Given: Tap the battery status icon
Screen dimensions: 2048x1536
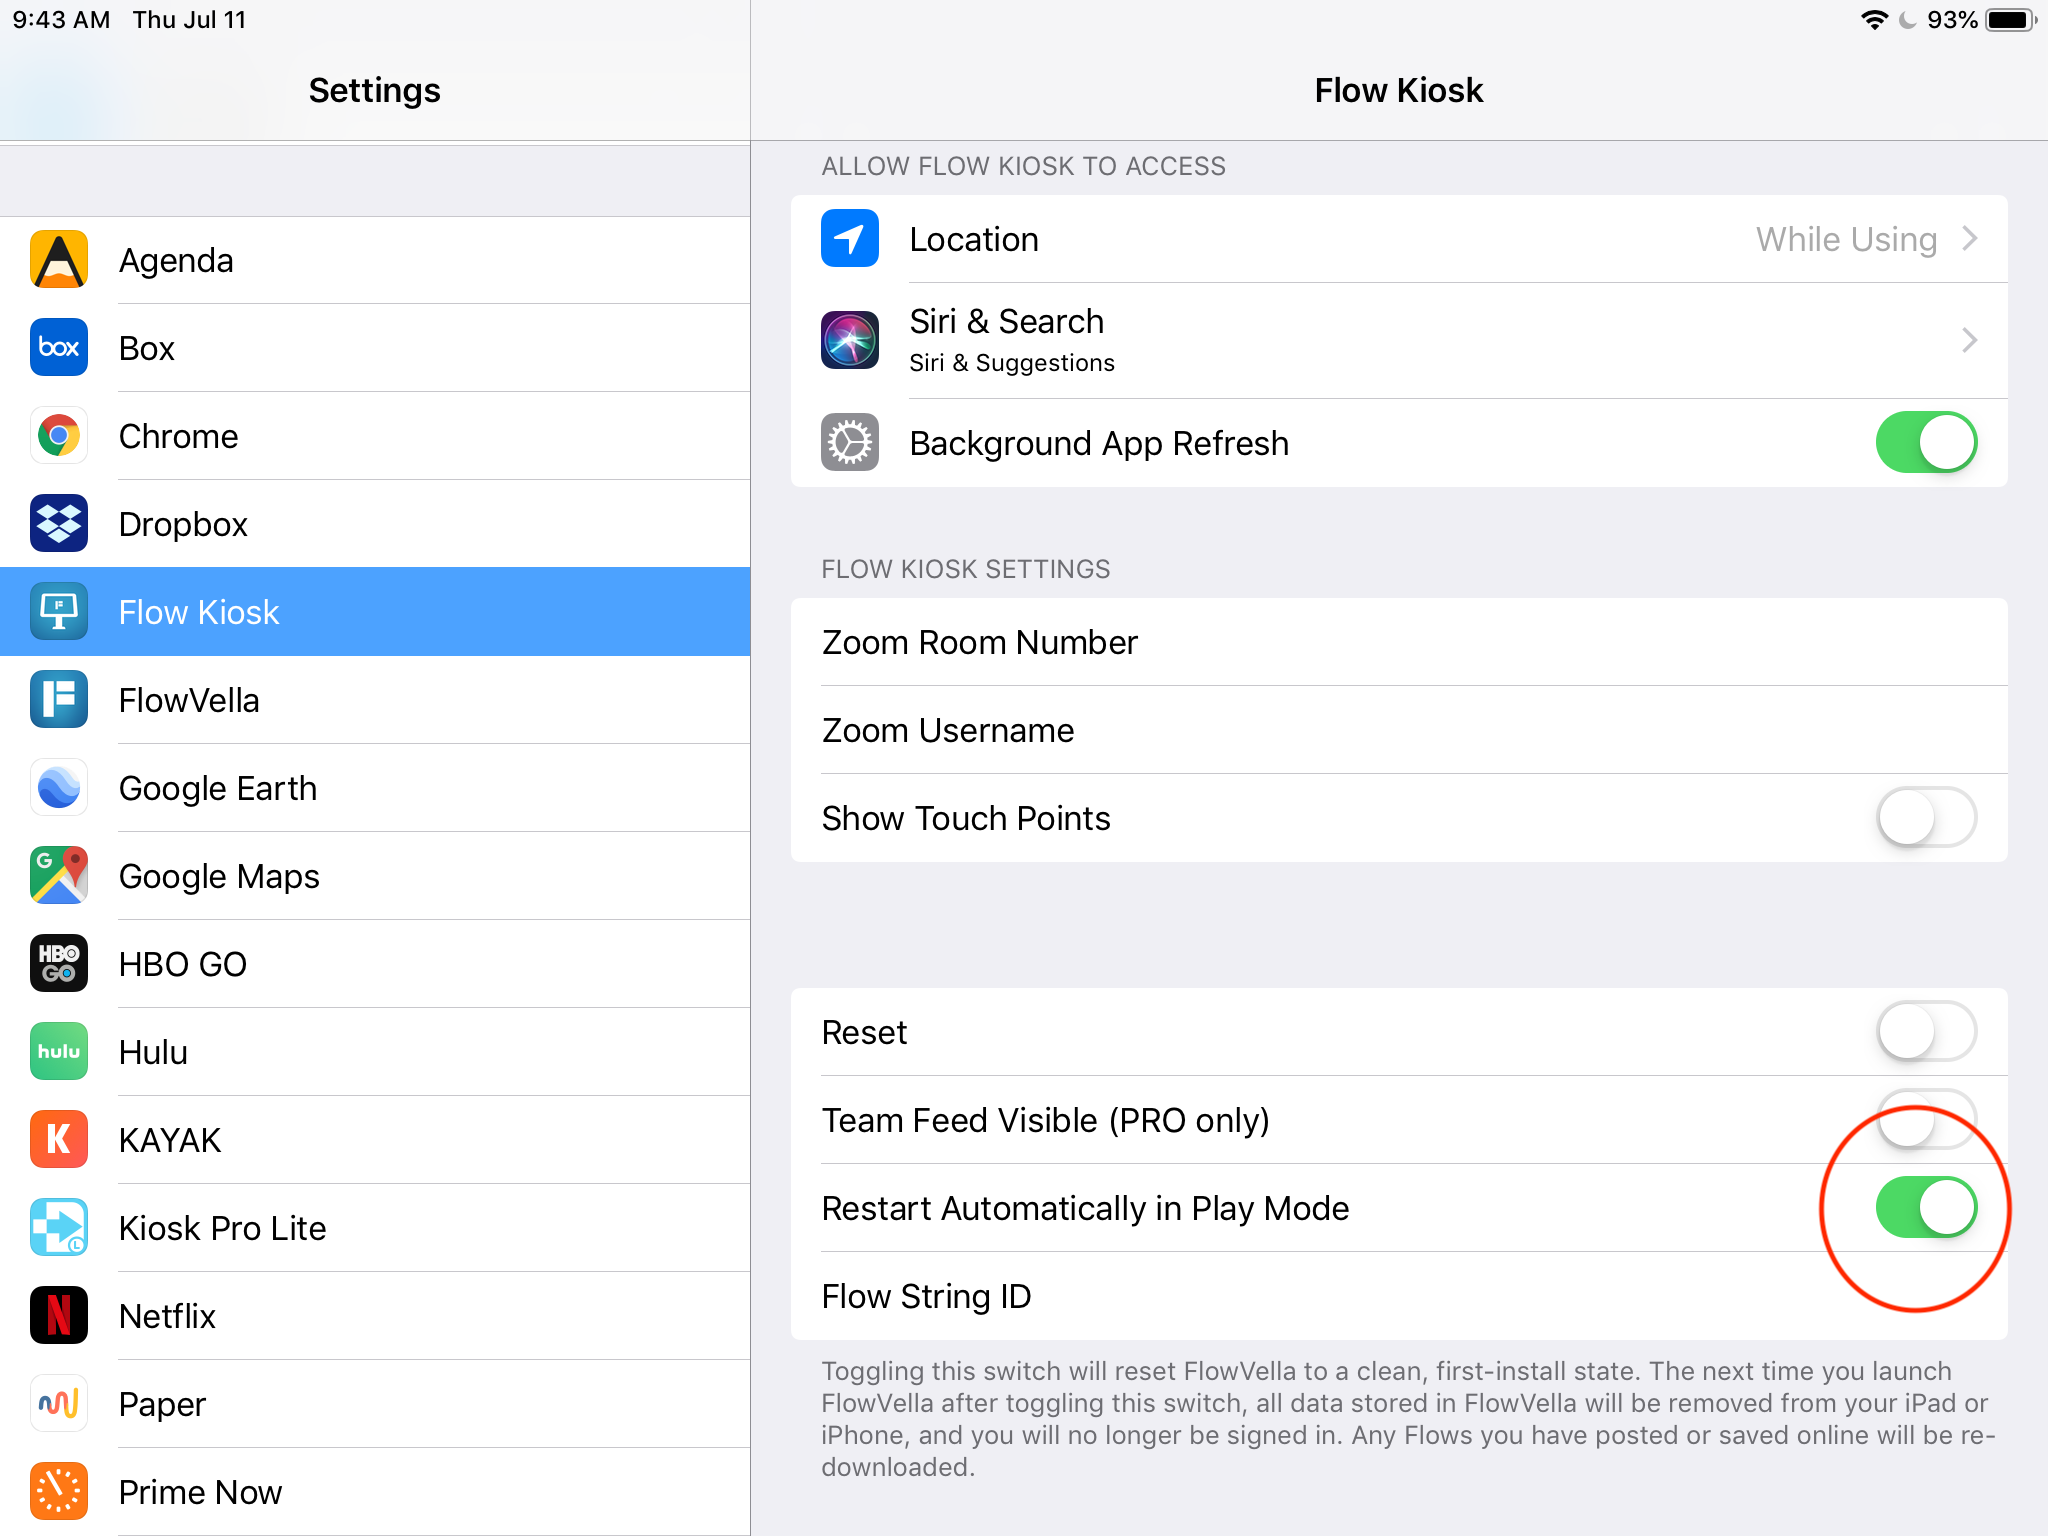Looking at the screenshot, I should tap(2012, 20).
